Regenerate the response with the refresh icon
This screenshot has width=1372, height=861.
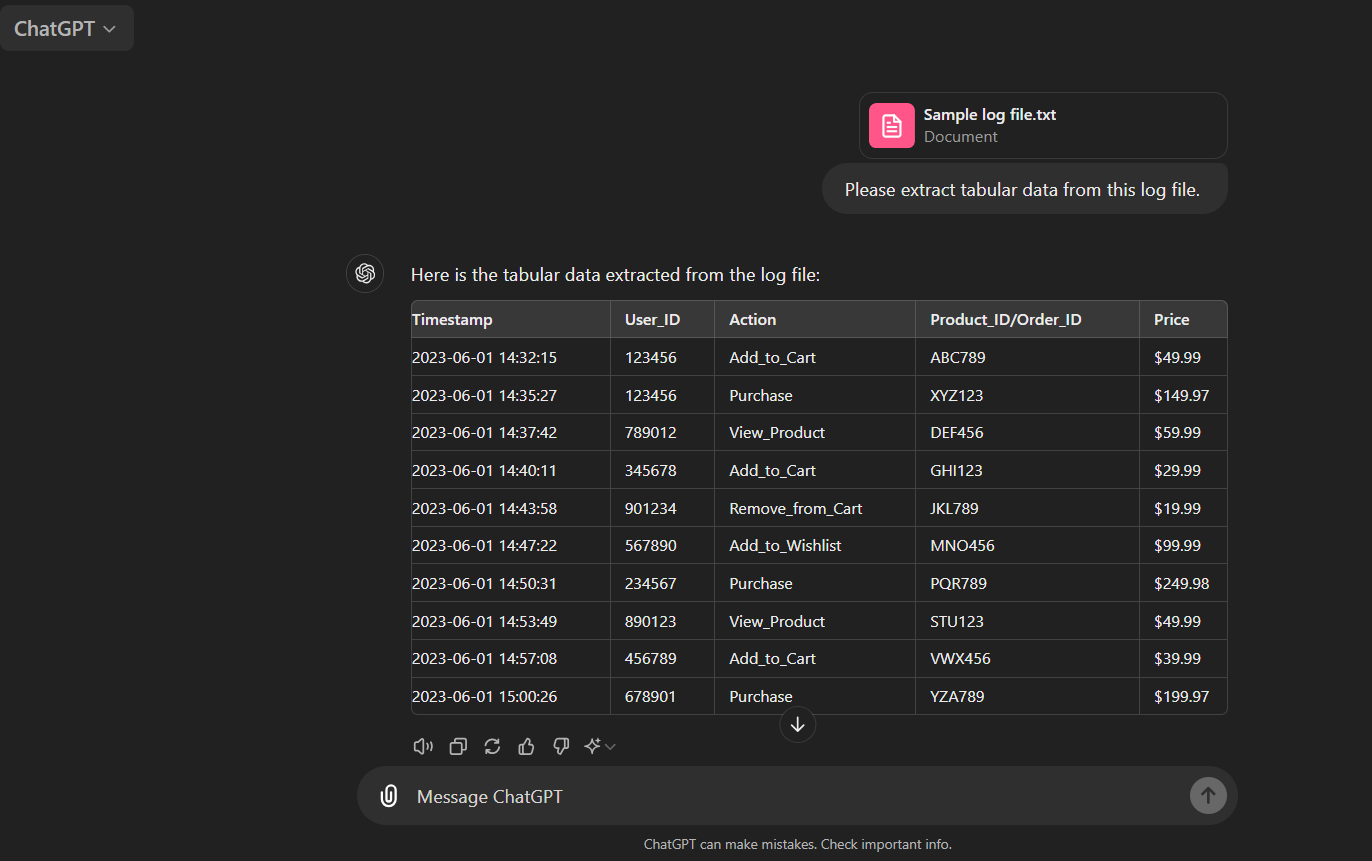pos(491,746)
